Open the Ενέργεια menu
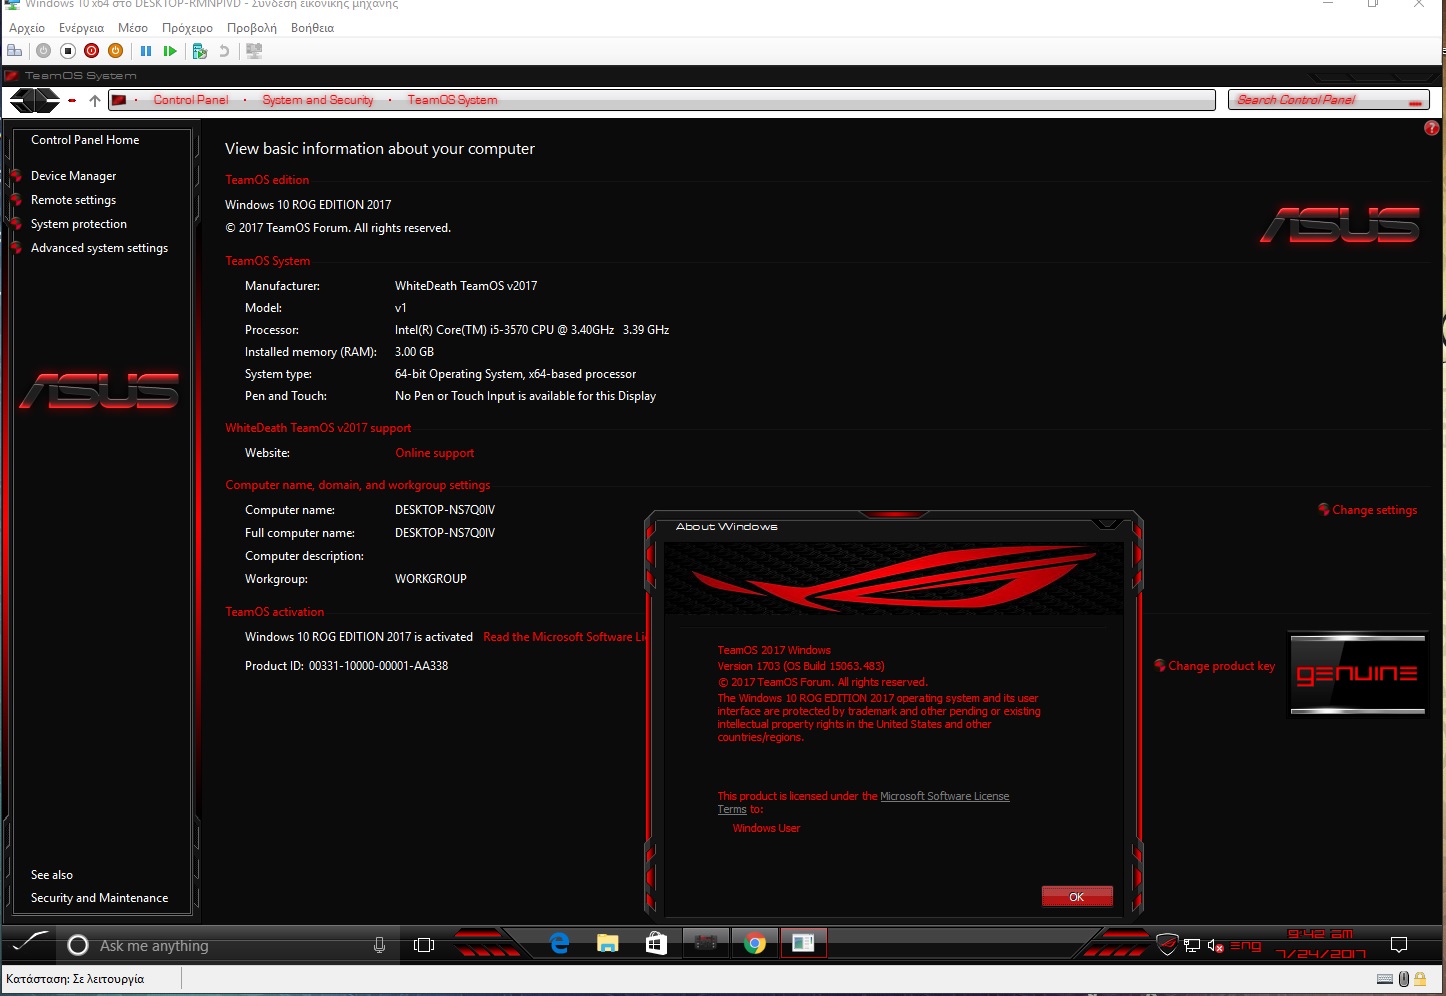This screenshot has height=996, width=1446. [81, 28]
